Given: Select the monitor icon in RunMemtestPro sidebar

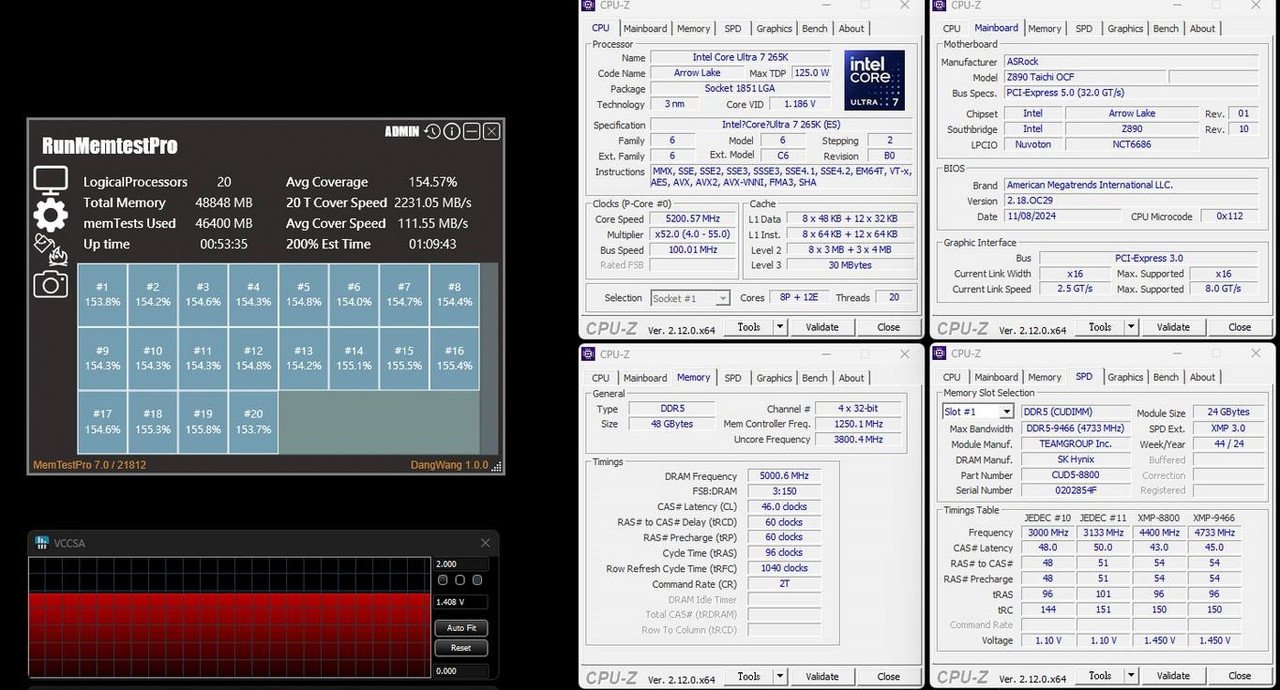Looking at the screenshot, I should [x=50, y=181].
